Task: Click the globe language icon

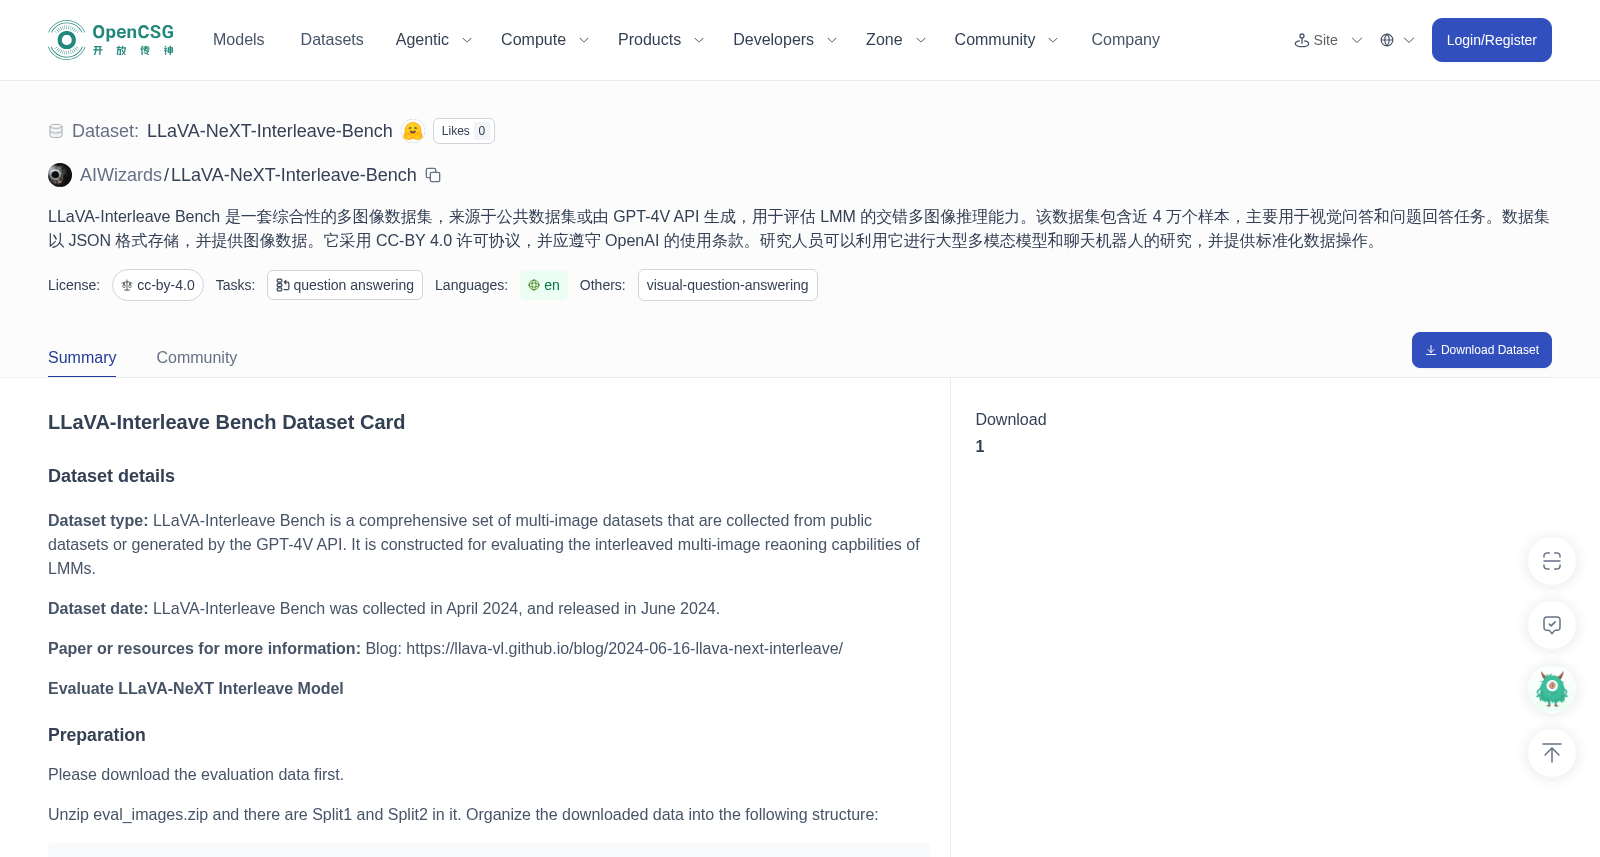Action: (x=1387, y=40)
